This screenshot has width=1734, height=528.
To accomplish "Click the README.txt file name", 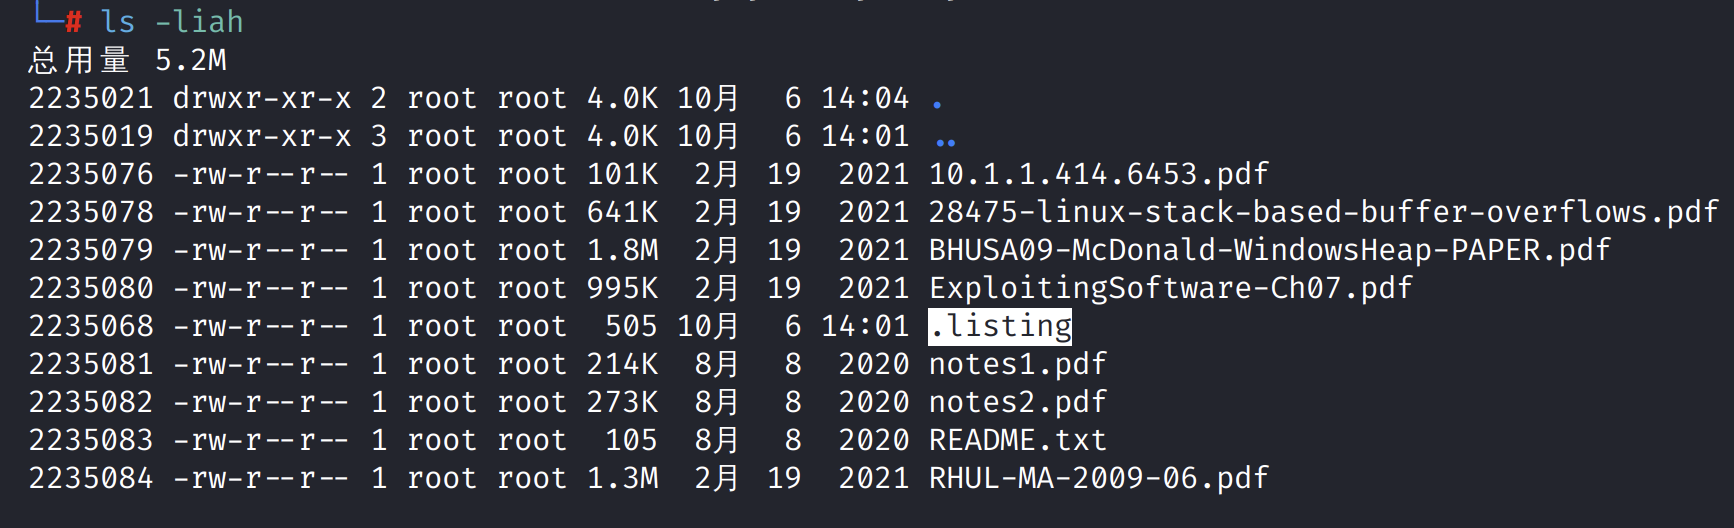I will pyautogui.click(x=1017, y=440).
